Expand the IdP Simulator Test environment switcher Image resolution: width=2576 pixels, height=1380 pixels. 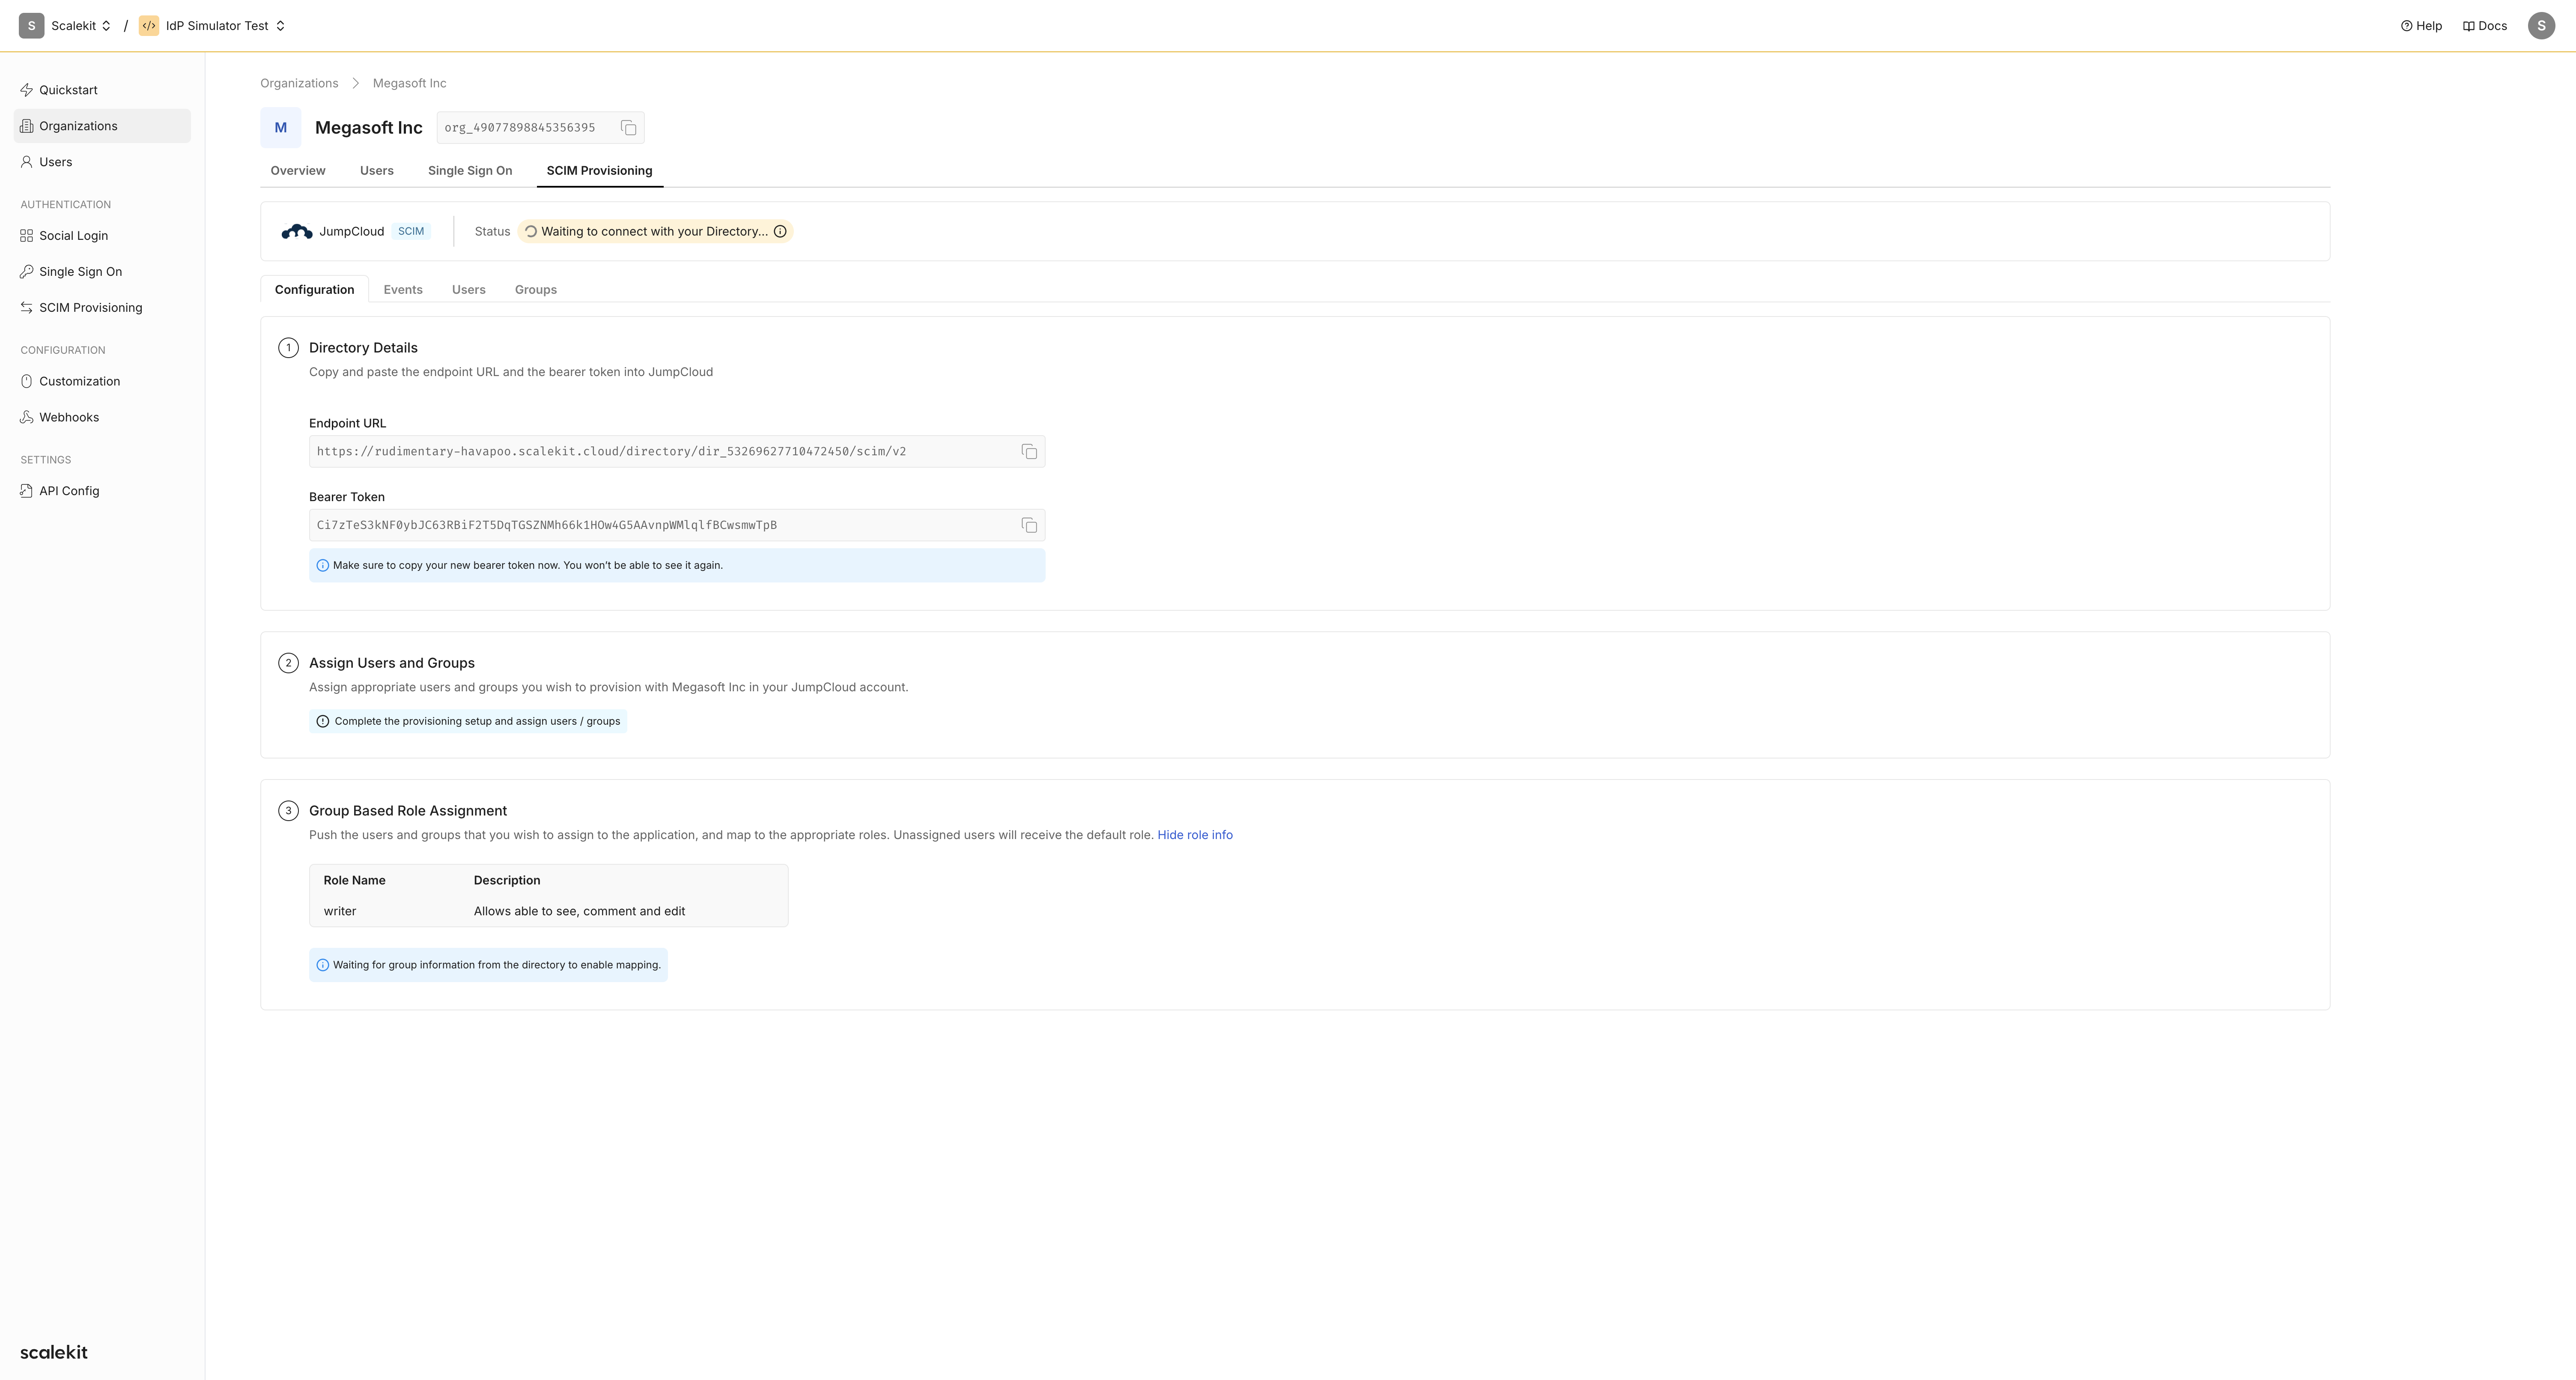(x=225, y=26)
